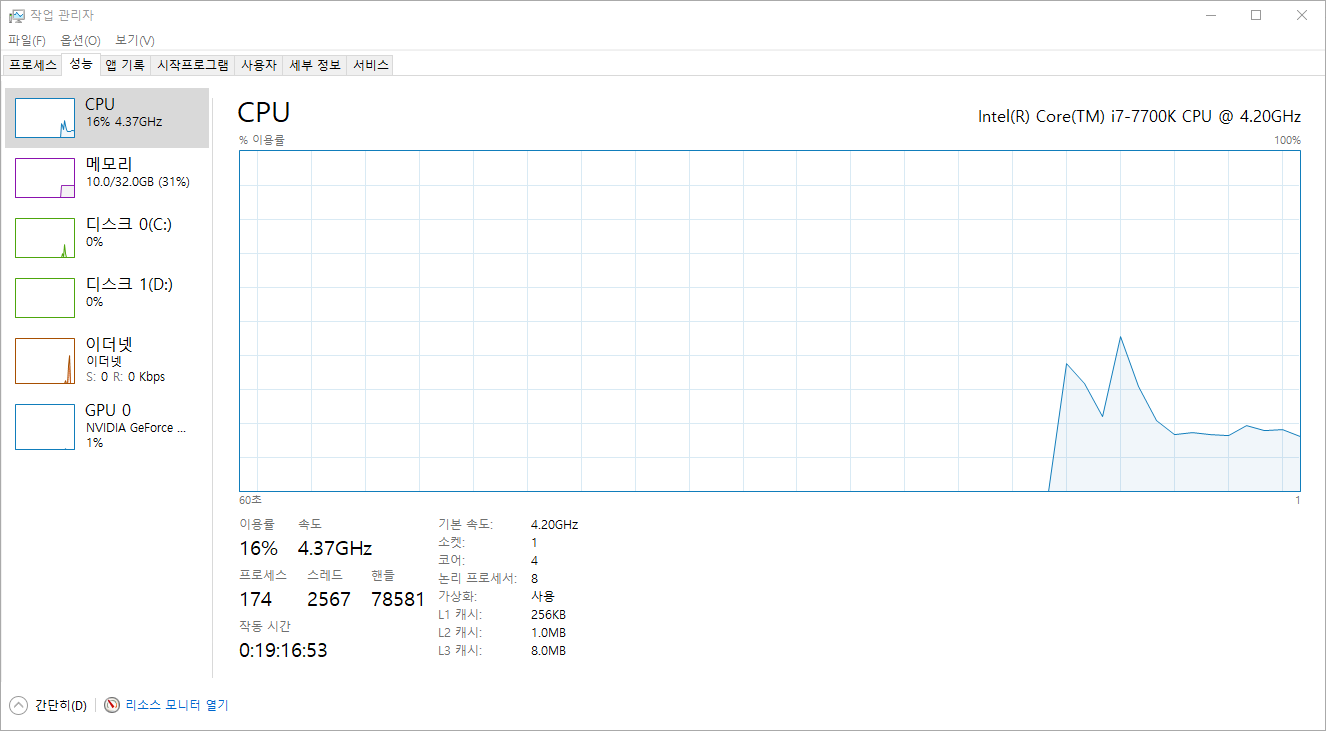Click the L3 캐시 value 8.0MB
Image resolution: width=1326 pixels, height=731 pixels.
(x=548, y=650)
